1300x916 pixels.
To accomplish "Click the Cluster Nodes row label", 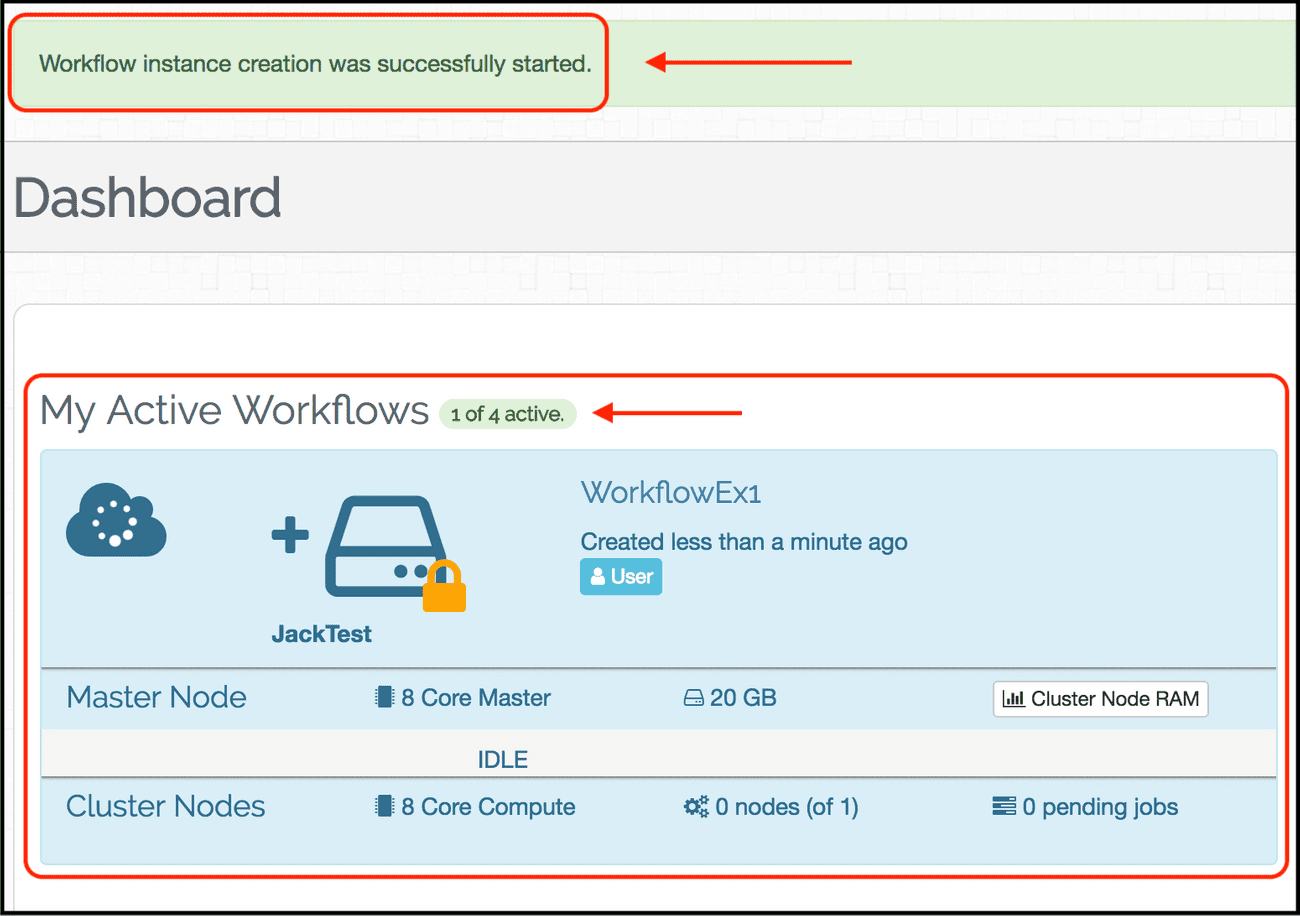I will [165, 806].
